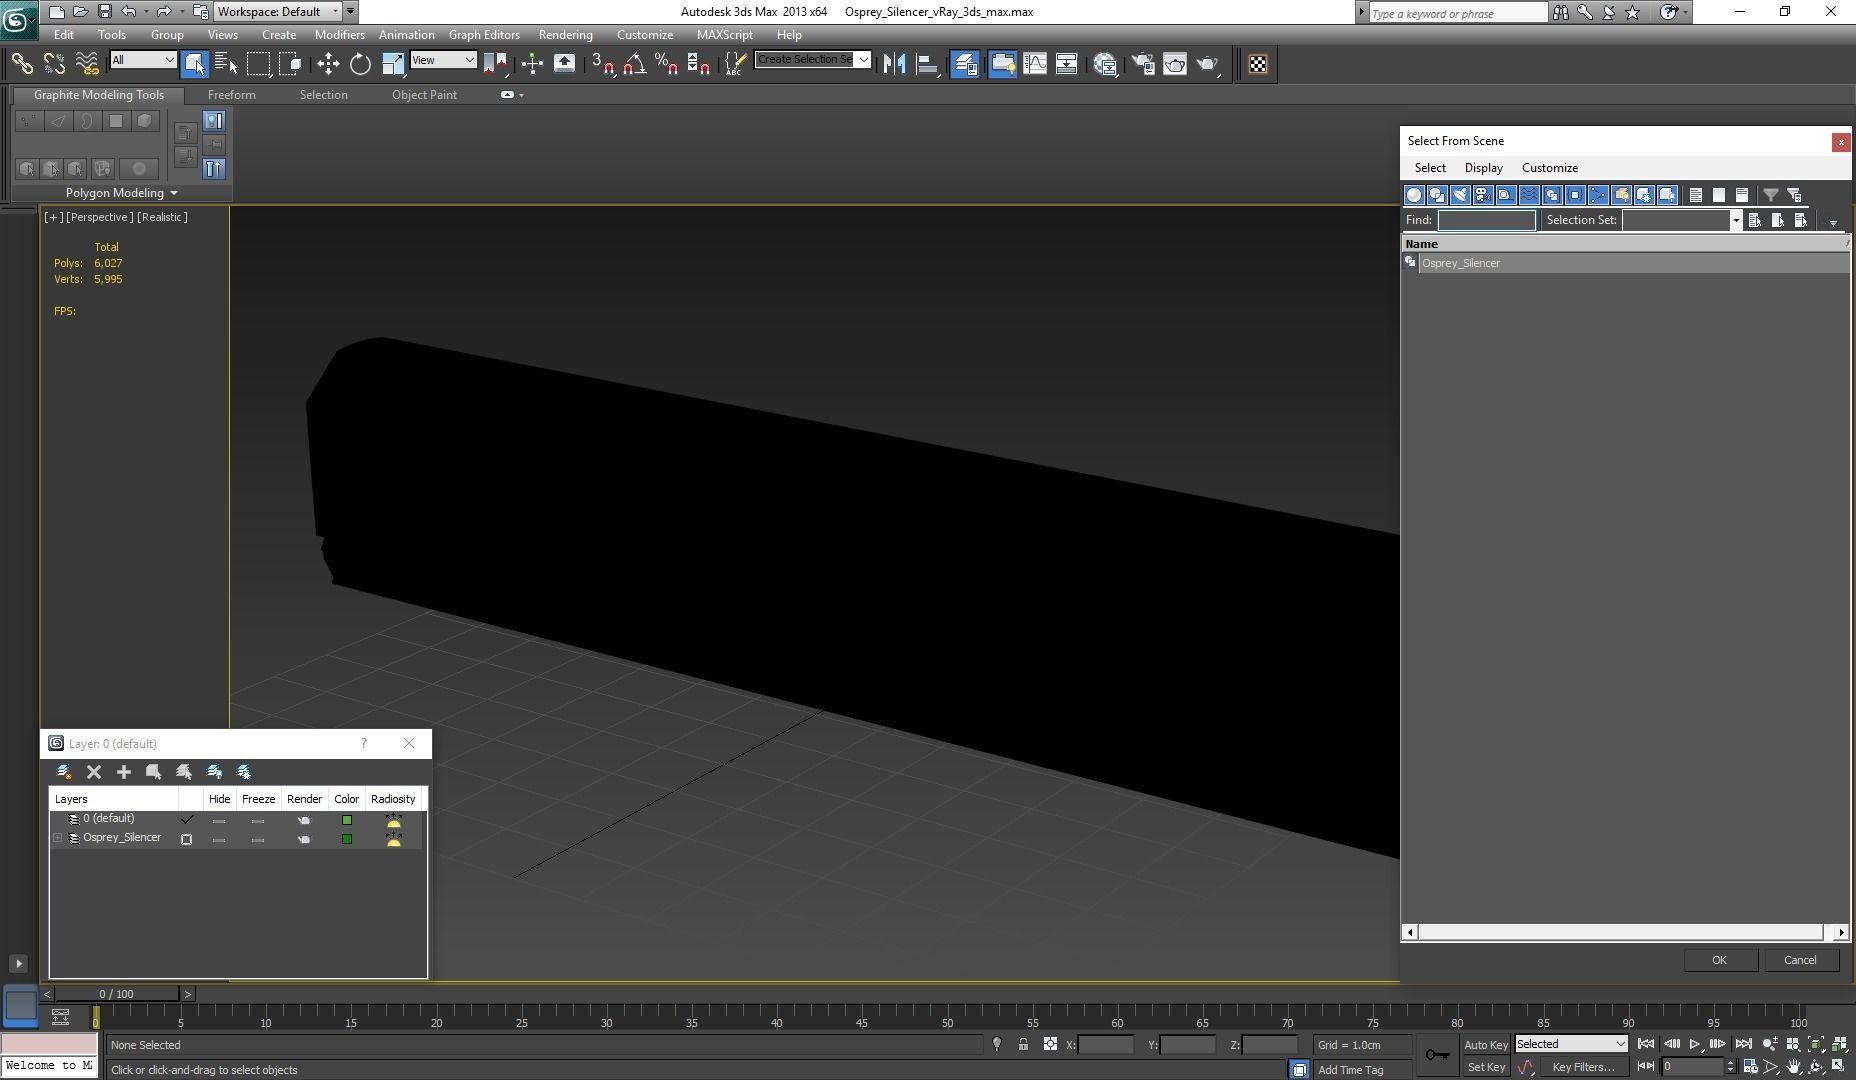Open the All selection filter dropdown
The image size is (1856, 1080).
pos(143,60)
